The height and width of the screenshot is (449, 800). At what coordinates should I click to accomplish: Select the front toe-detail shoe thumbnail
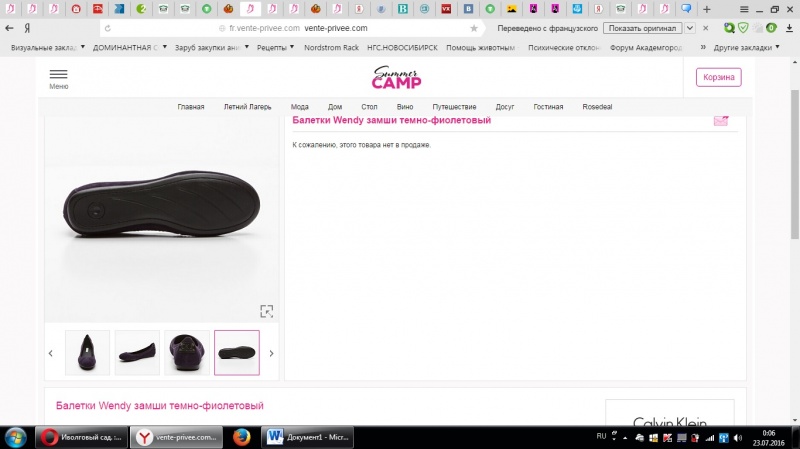tap(187, 353)
